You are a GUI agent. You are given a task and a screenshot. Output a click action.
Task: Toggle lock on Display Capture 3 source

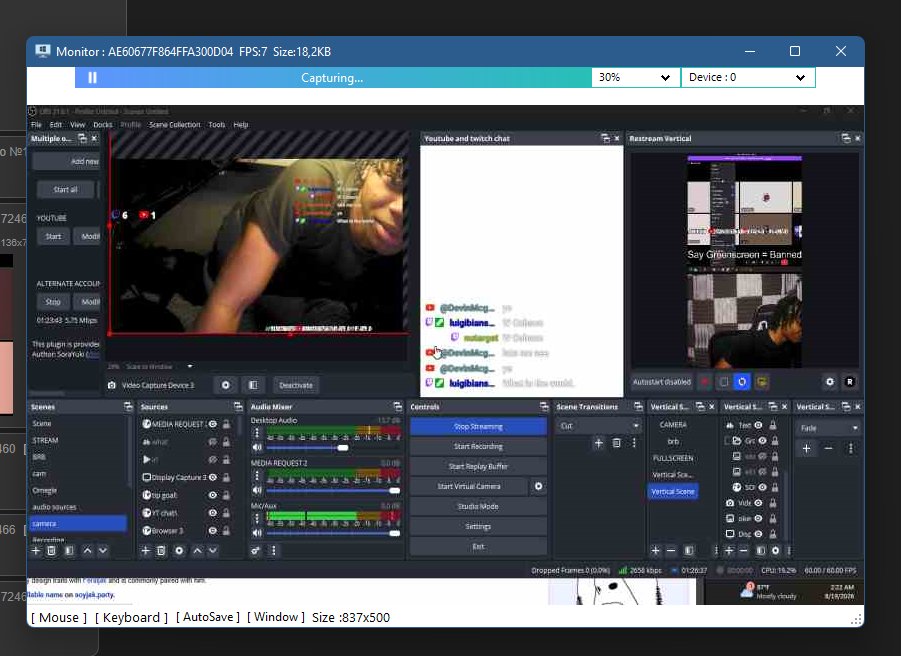pyautogui.click(x=226, y=477)
